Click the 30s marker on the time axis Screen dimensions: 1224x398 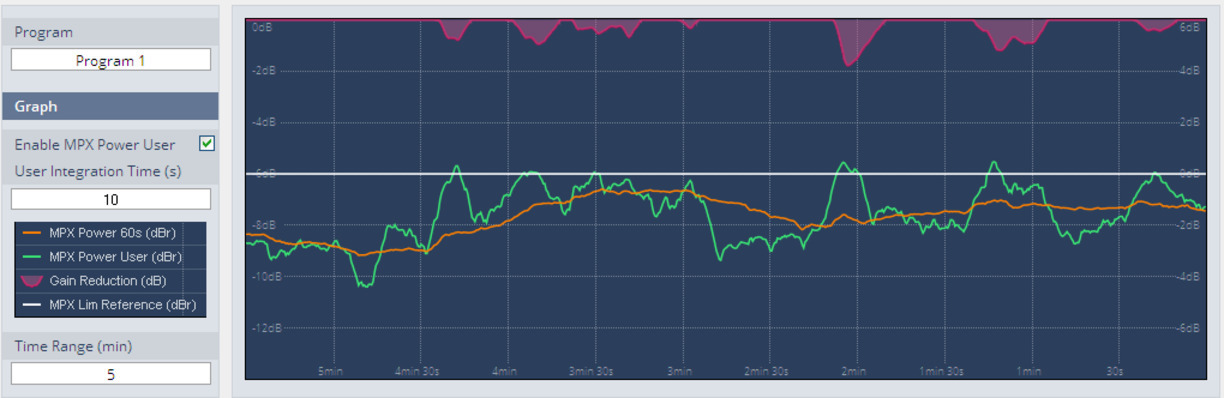click(1114, 370)
